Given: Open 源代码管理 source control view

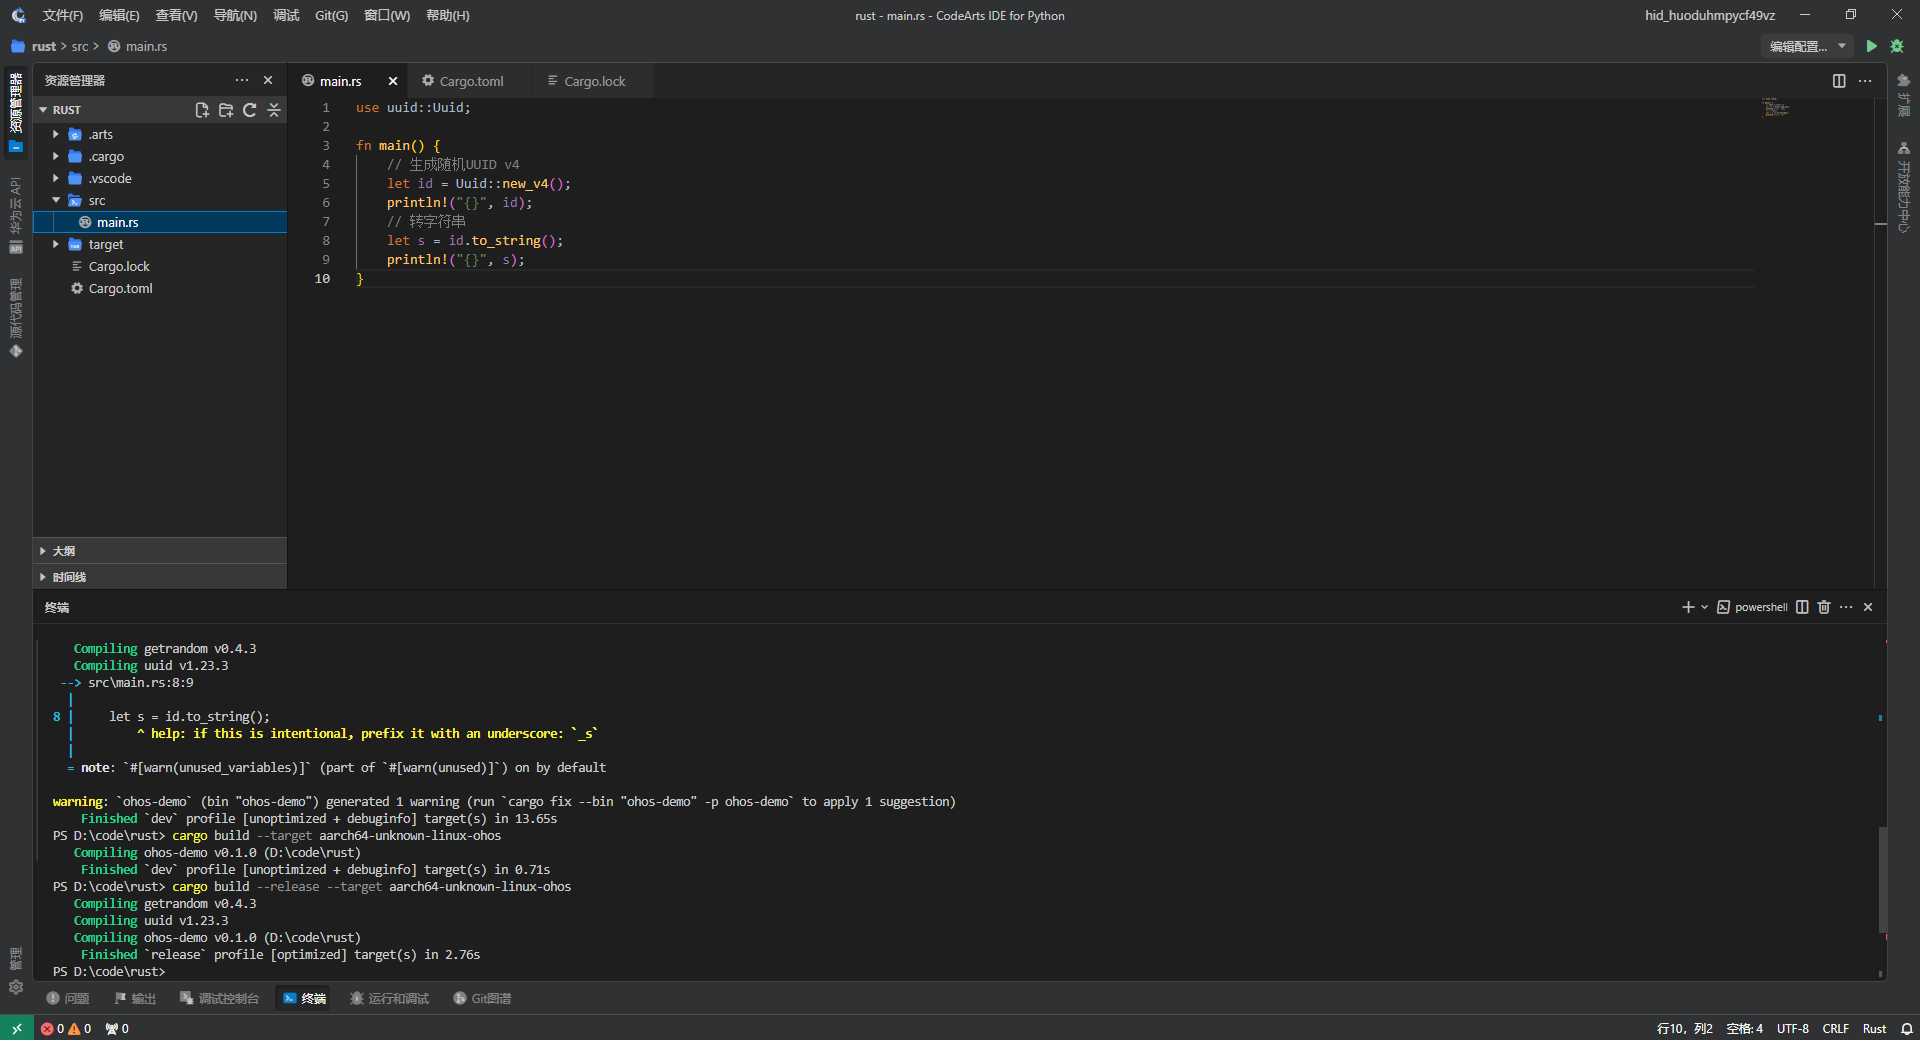Looking at the screenshot, I should click(x=16, y=318).
